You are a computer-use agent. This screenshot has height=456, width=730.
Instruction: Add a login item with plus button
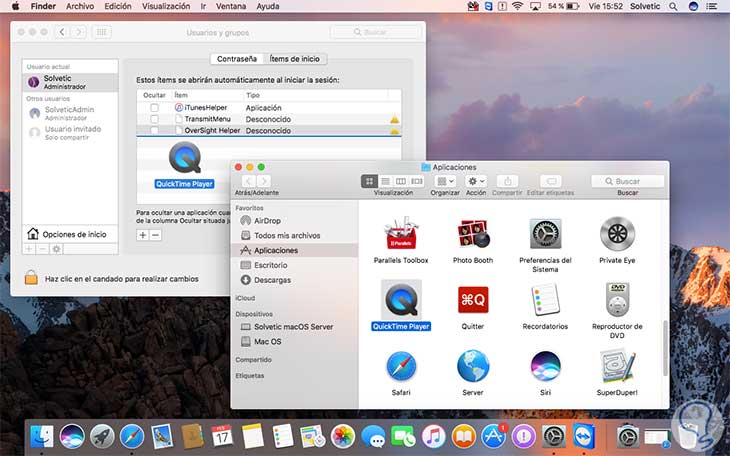tap(143, 235)
